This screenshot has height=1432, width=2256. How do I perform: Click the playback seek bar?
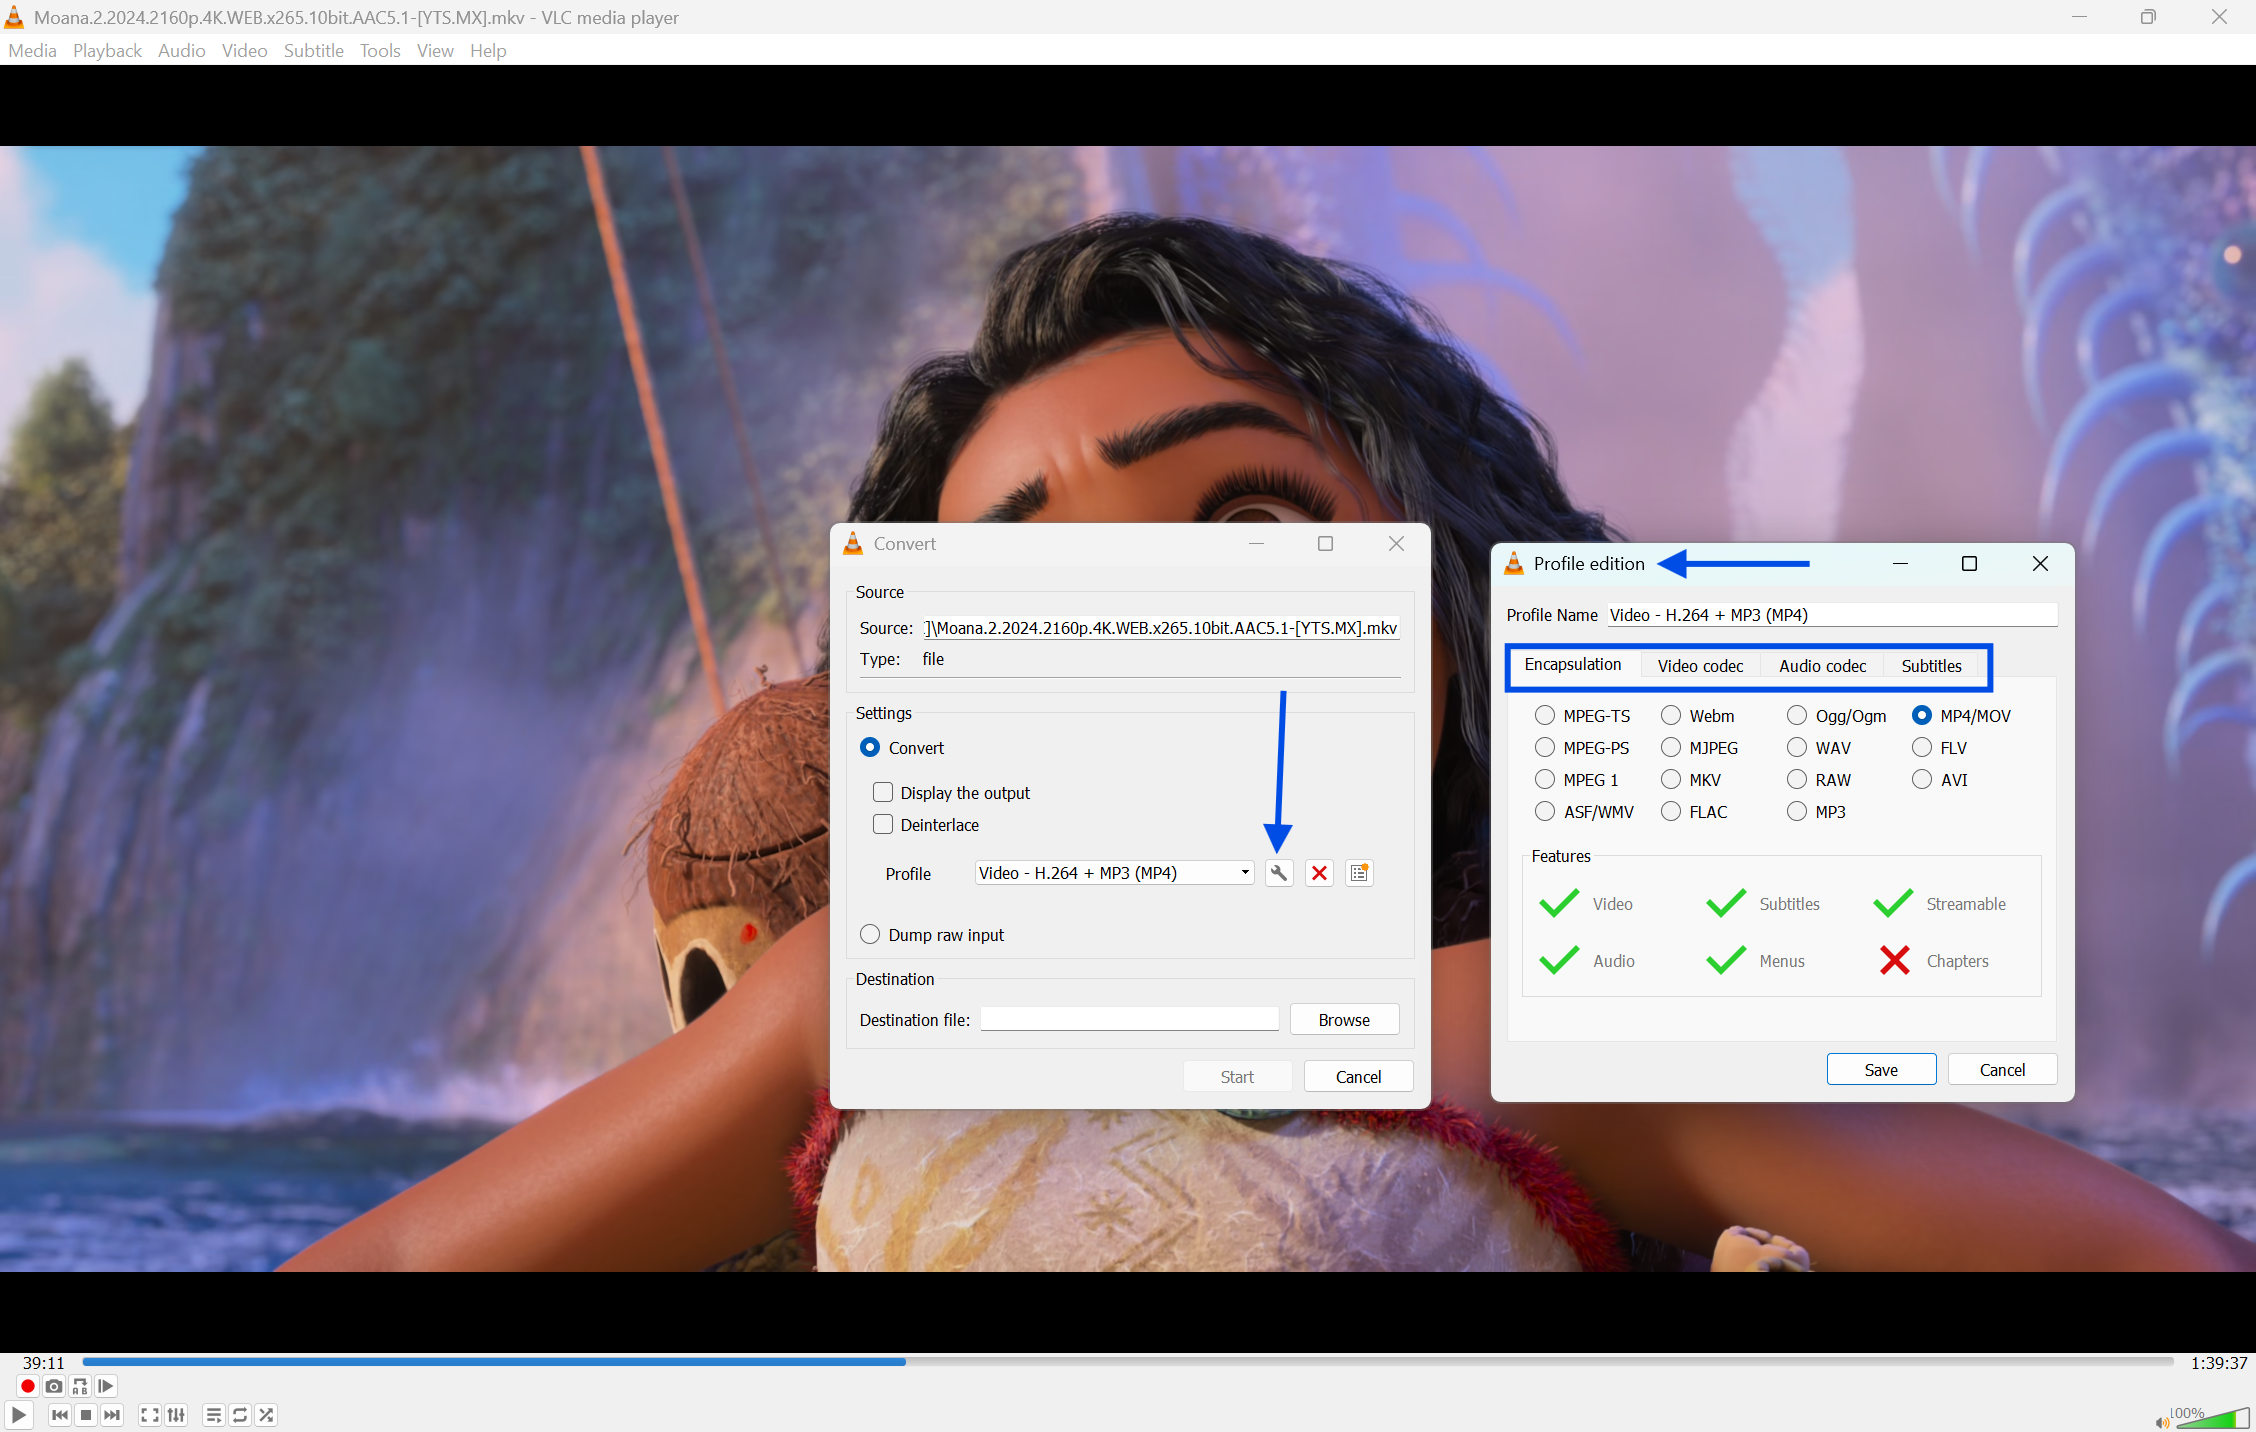point(1128,1362)
